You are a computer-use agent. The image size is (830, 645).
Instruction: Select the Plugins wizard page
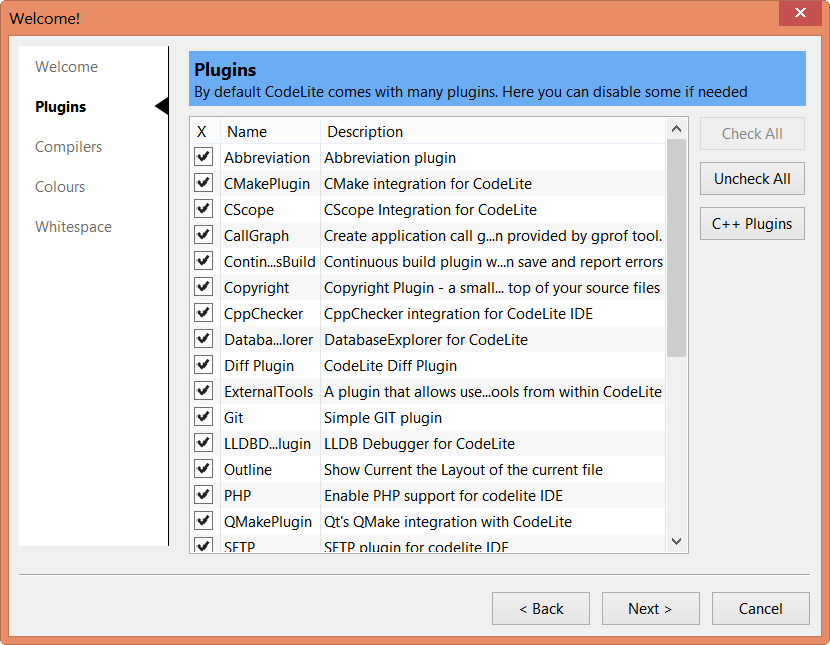pyautogui.click(x=60, y=107)
